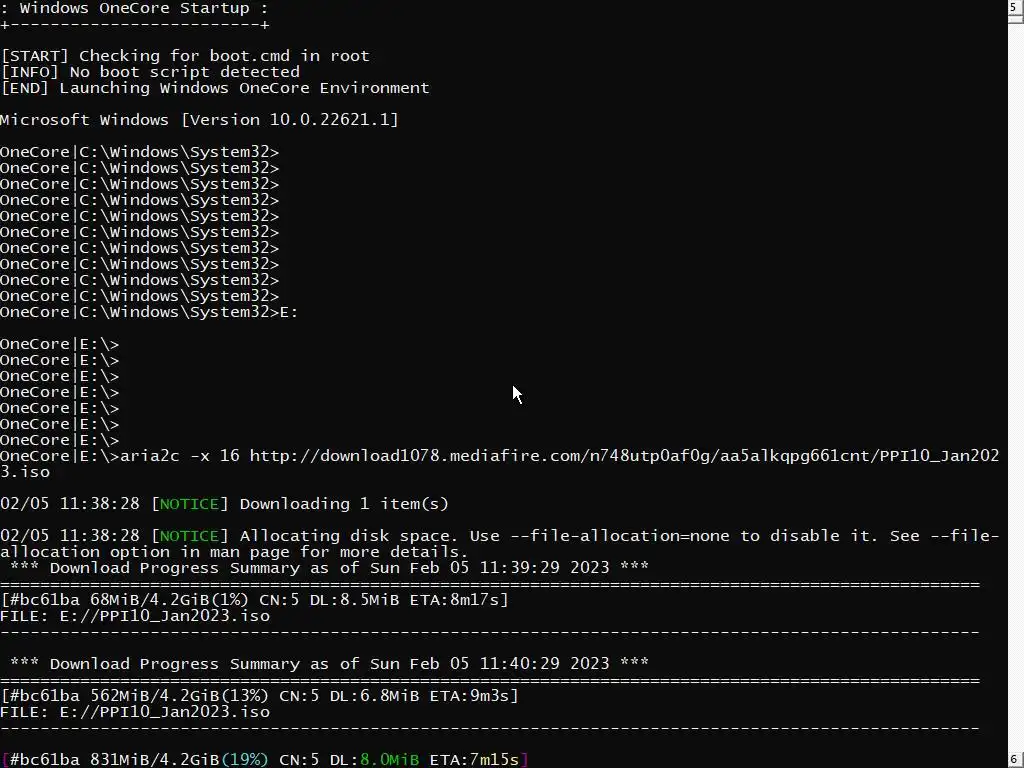Click the System32 prompt line ending with 'E:'

tap(149, 312)
